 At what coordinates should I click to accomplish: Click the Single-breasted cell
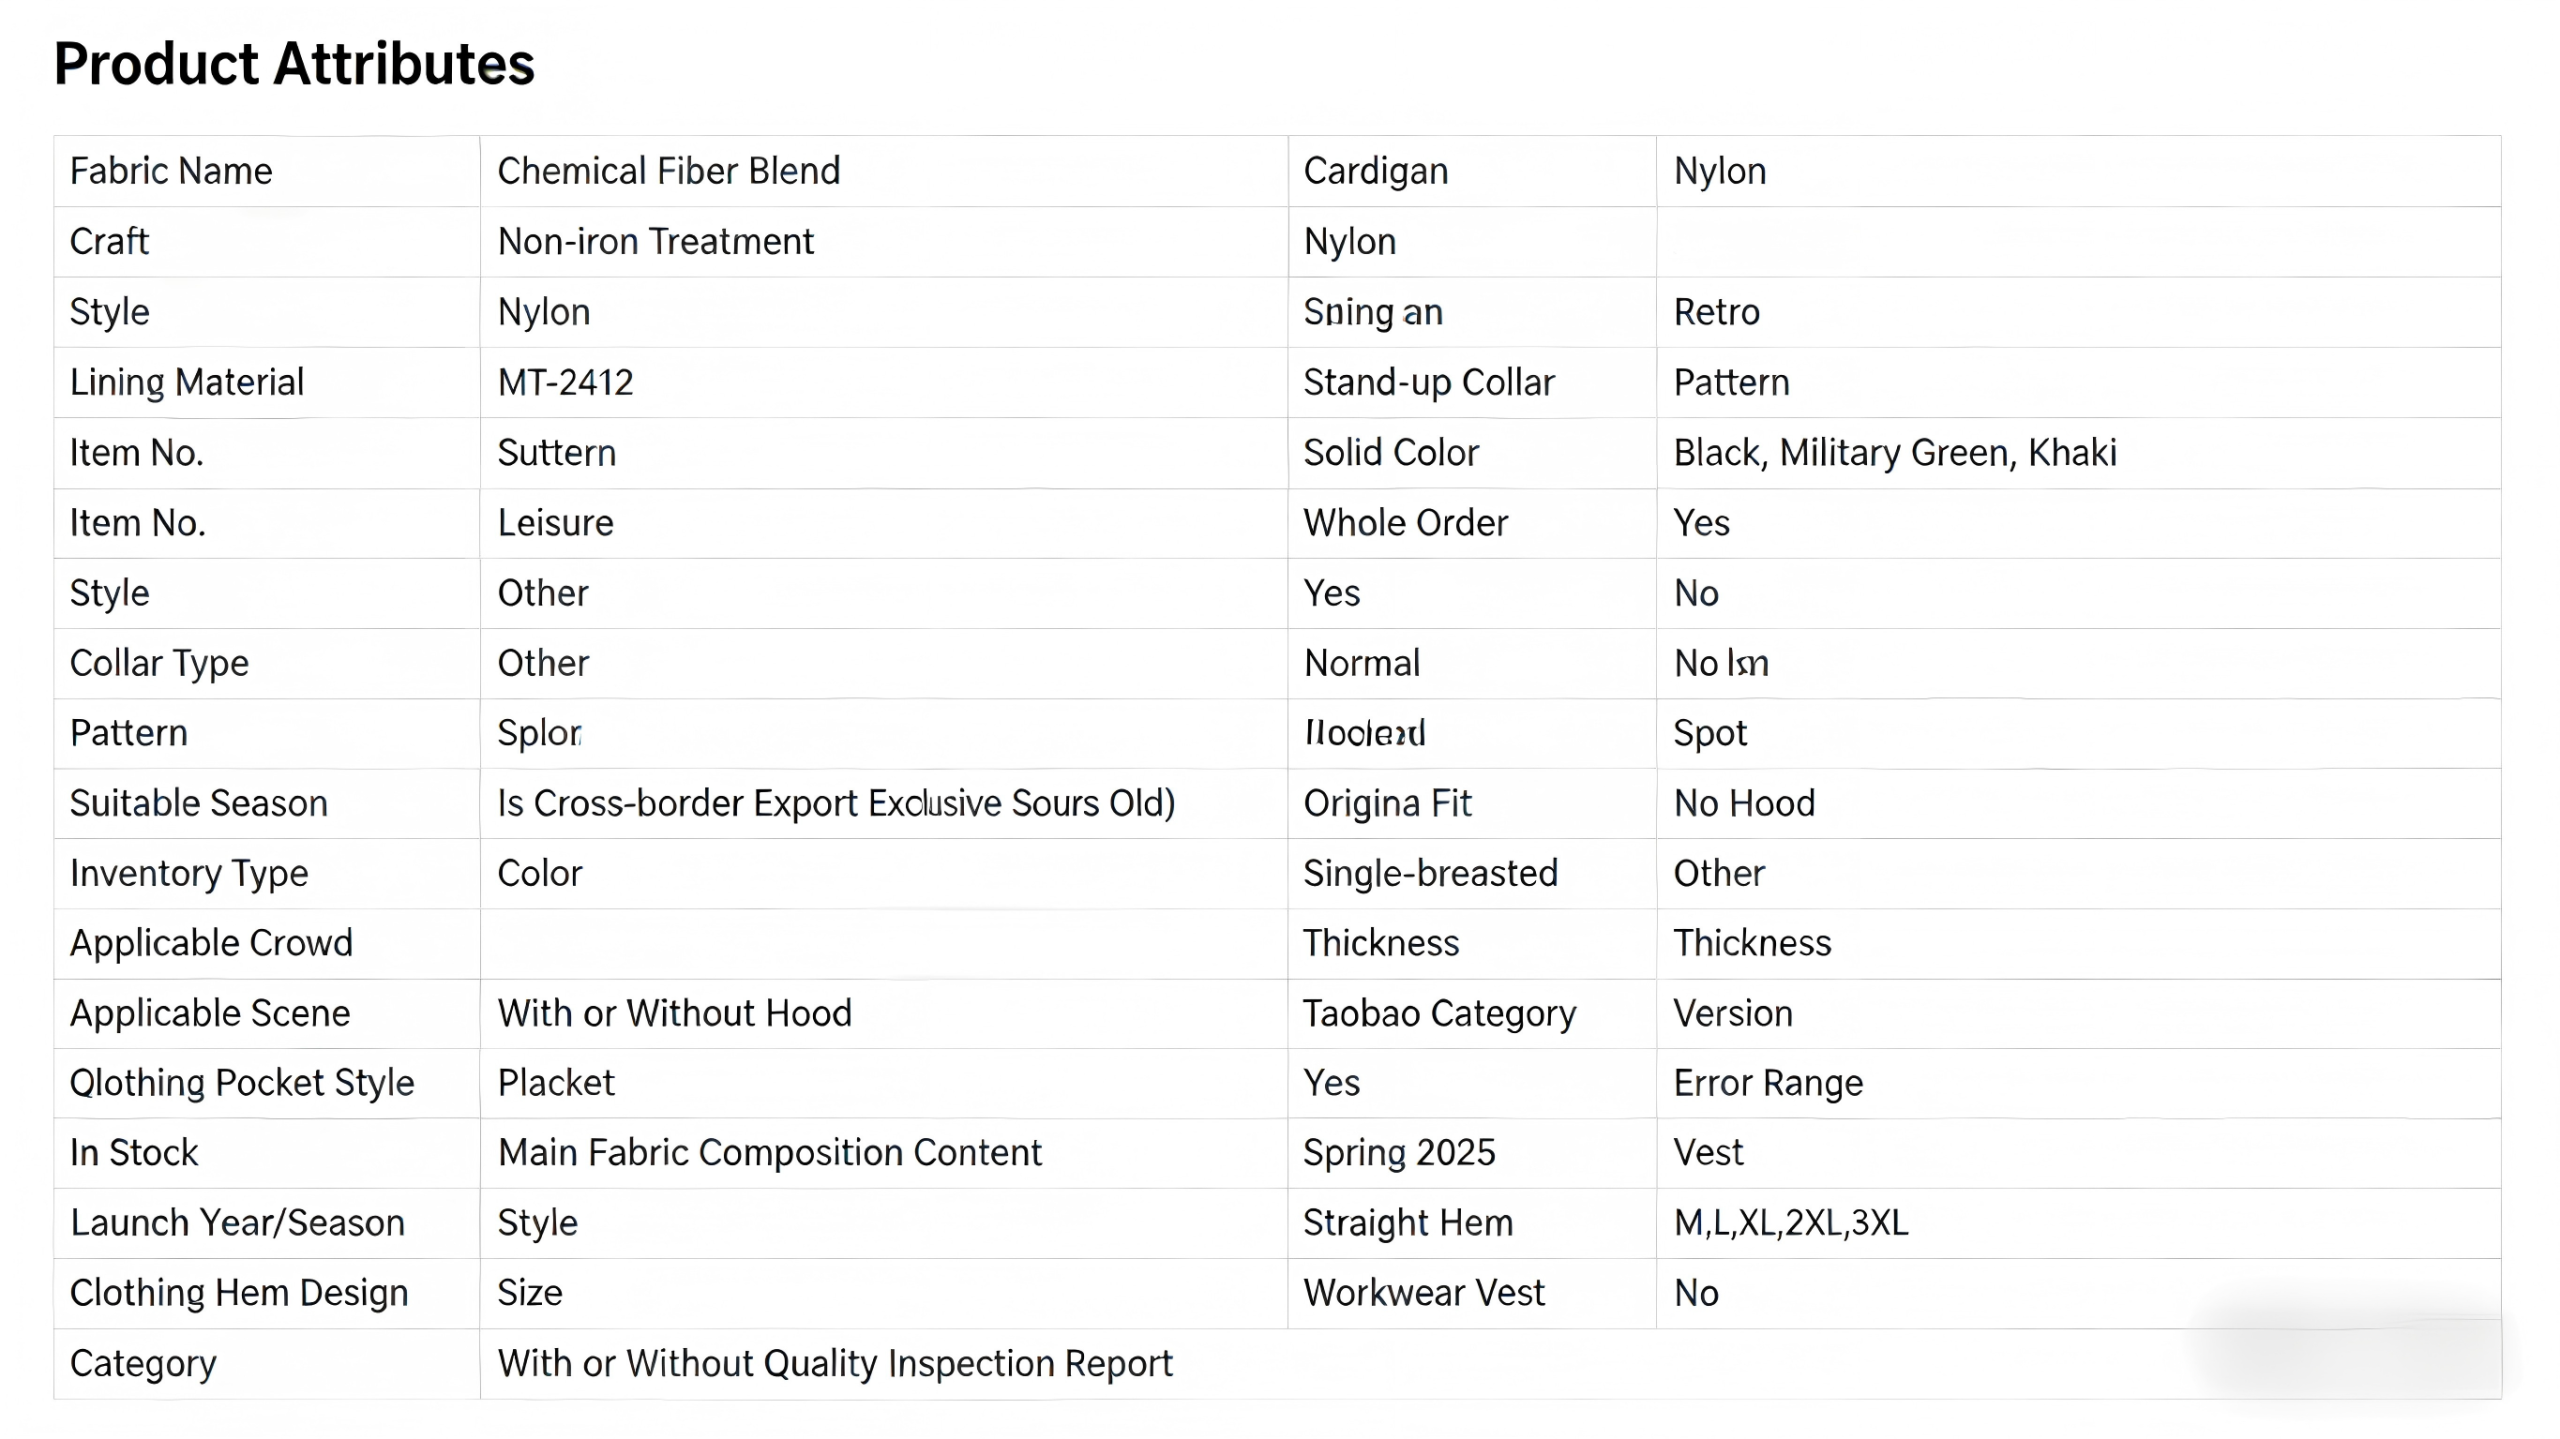[x=1430, y=873]
